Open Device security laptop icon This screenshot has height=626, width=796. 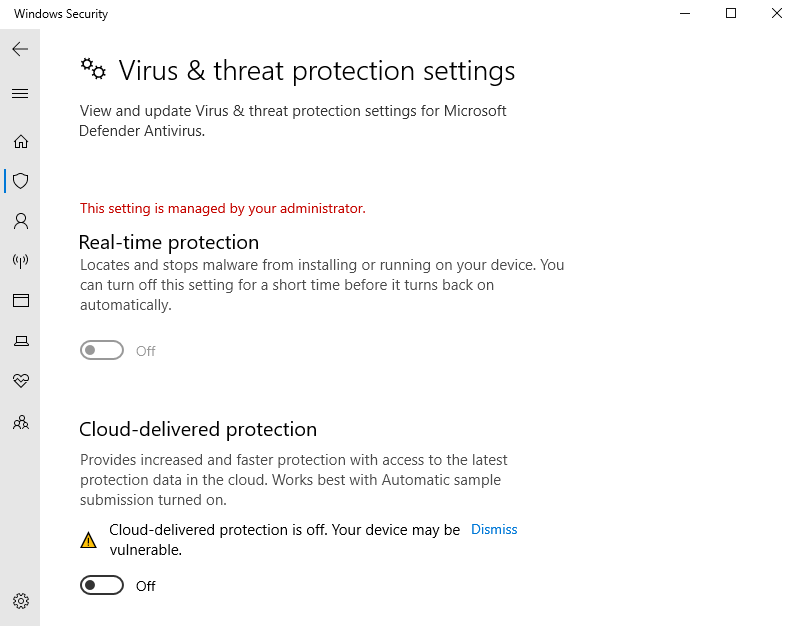(21, 341)
